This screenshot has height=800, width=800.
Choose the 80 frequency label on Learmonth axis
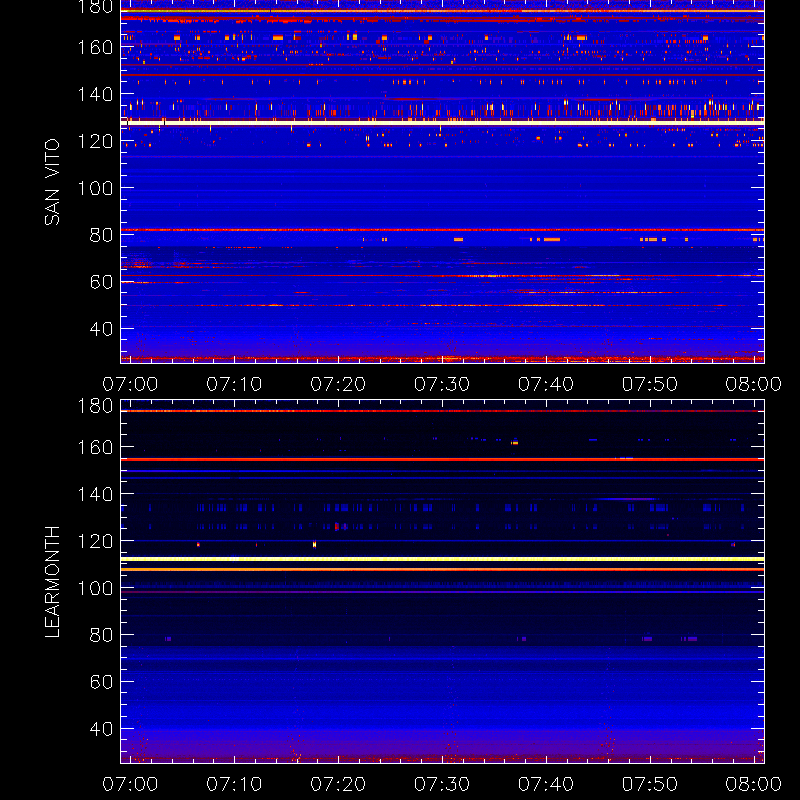click(x=102, y=635)
